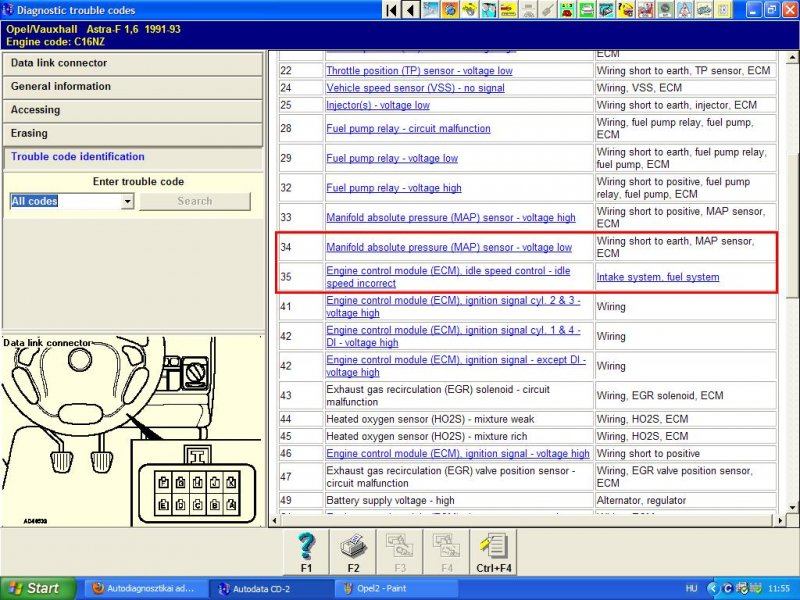
Task: Click the vertical scrollbar up arrow
Action: tap(792, 57)
